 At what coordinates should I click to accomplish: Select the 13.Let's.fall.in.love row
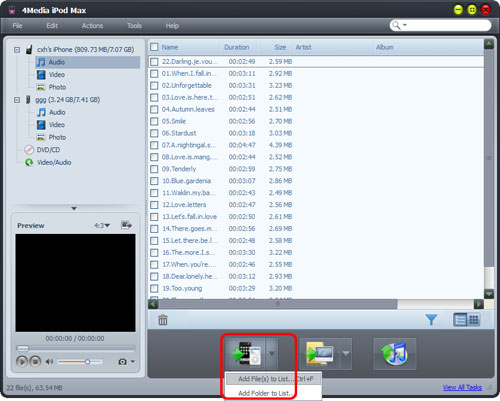click(x=316, y=217)
